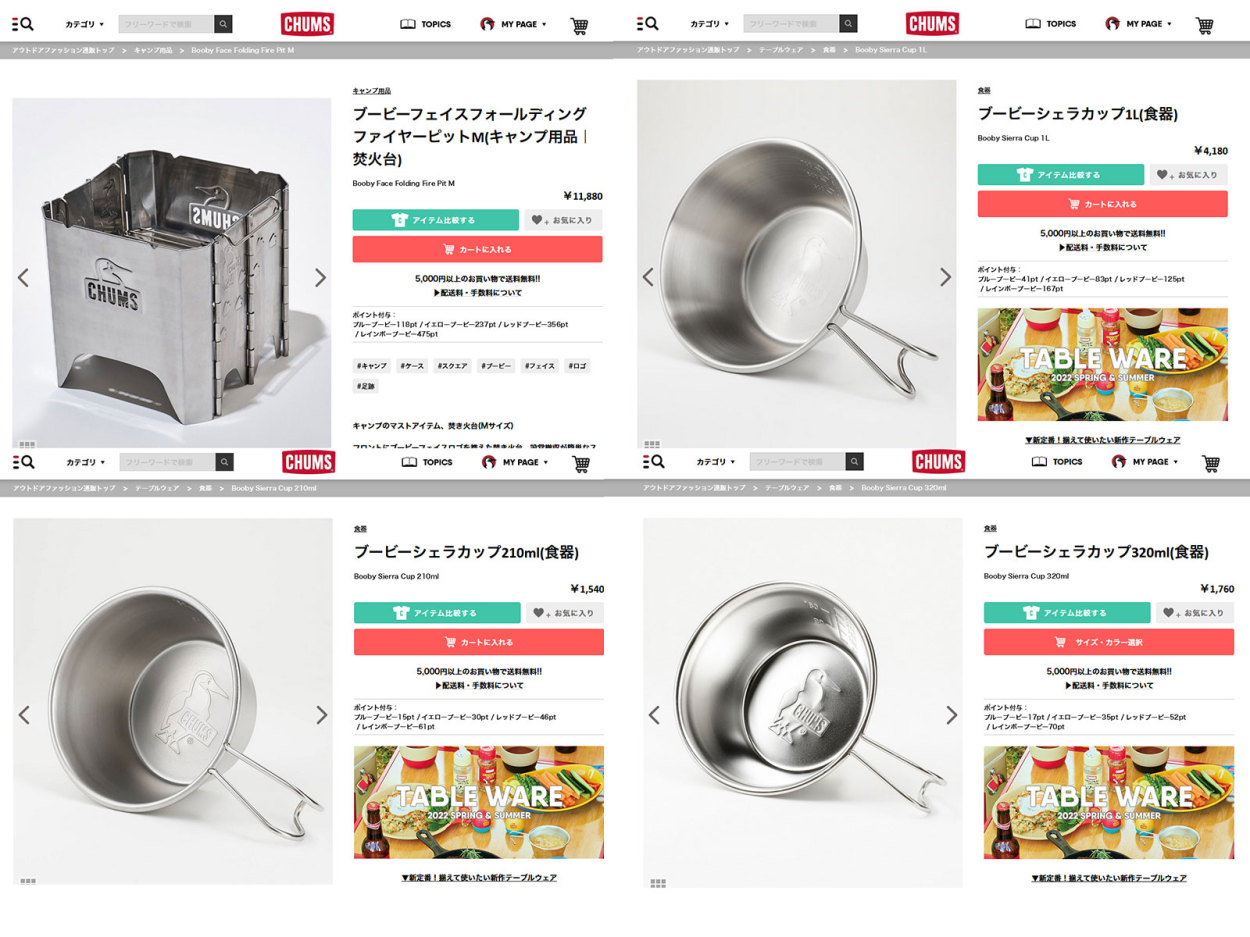Show the next image of the Fire Pit
Image resolution: width=1250 pixels, height=937 pixels.
point(320,277)
